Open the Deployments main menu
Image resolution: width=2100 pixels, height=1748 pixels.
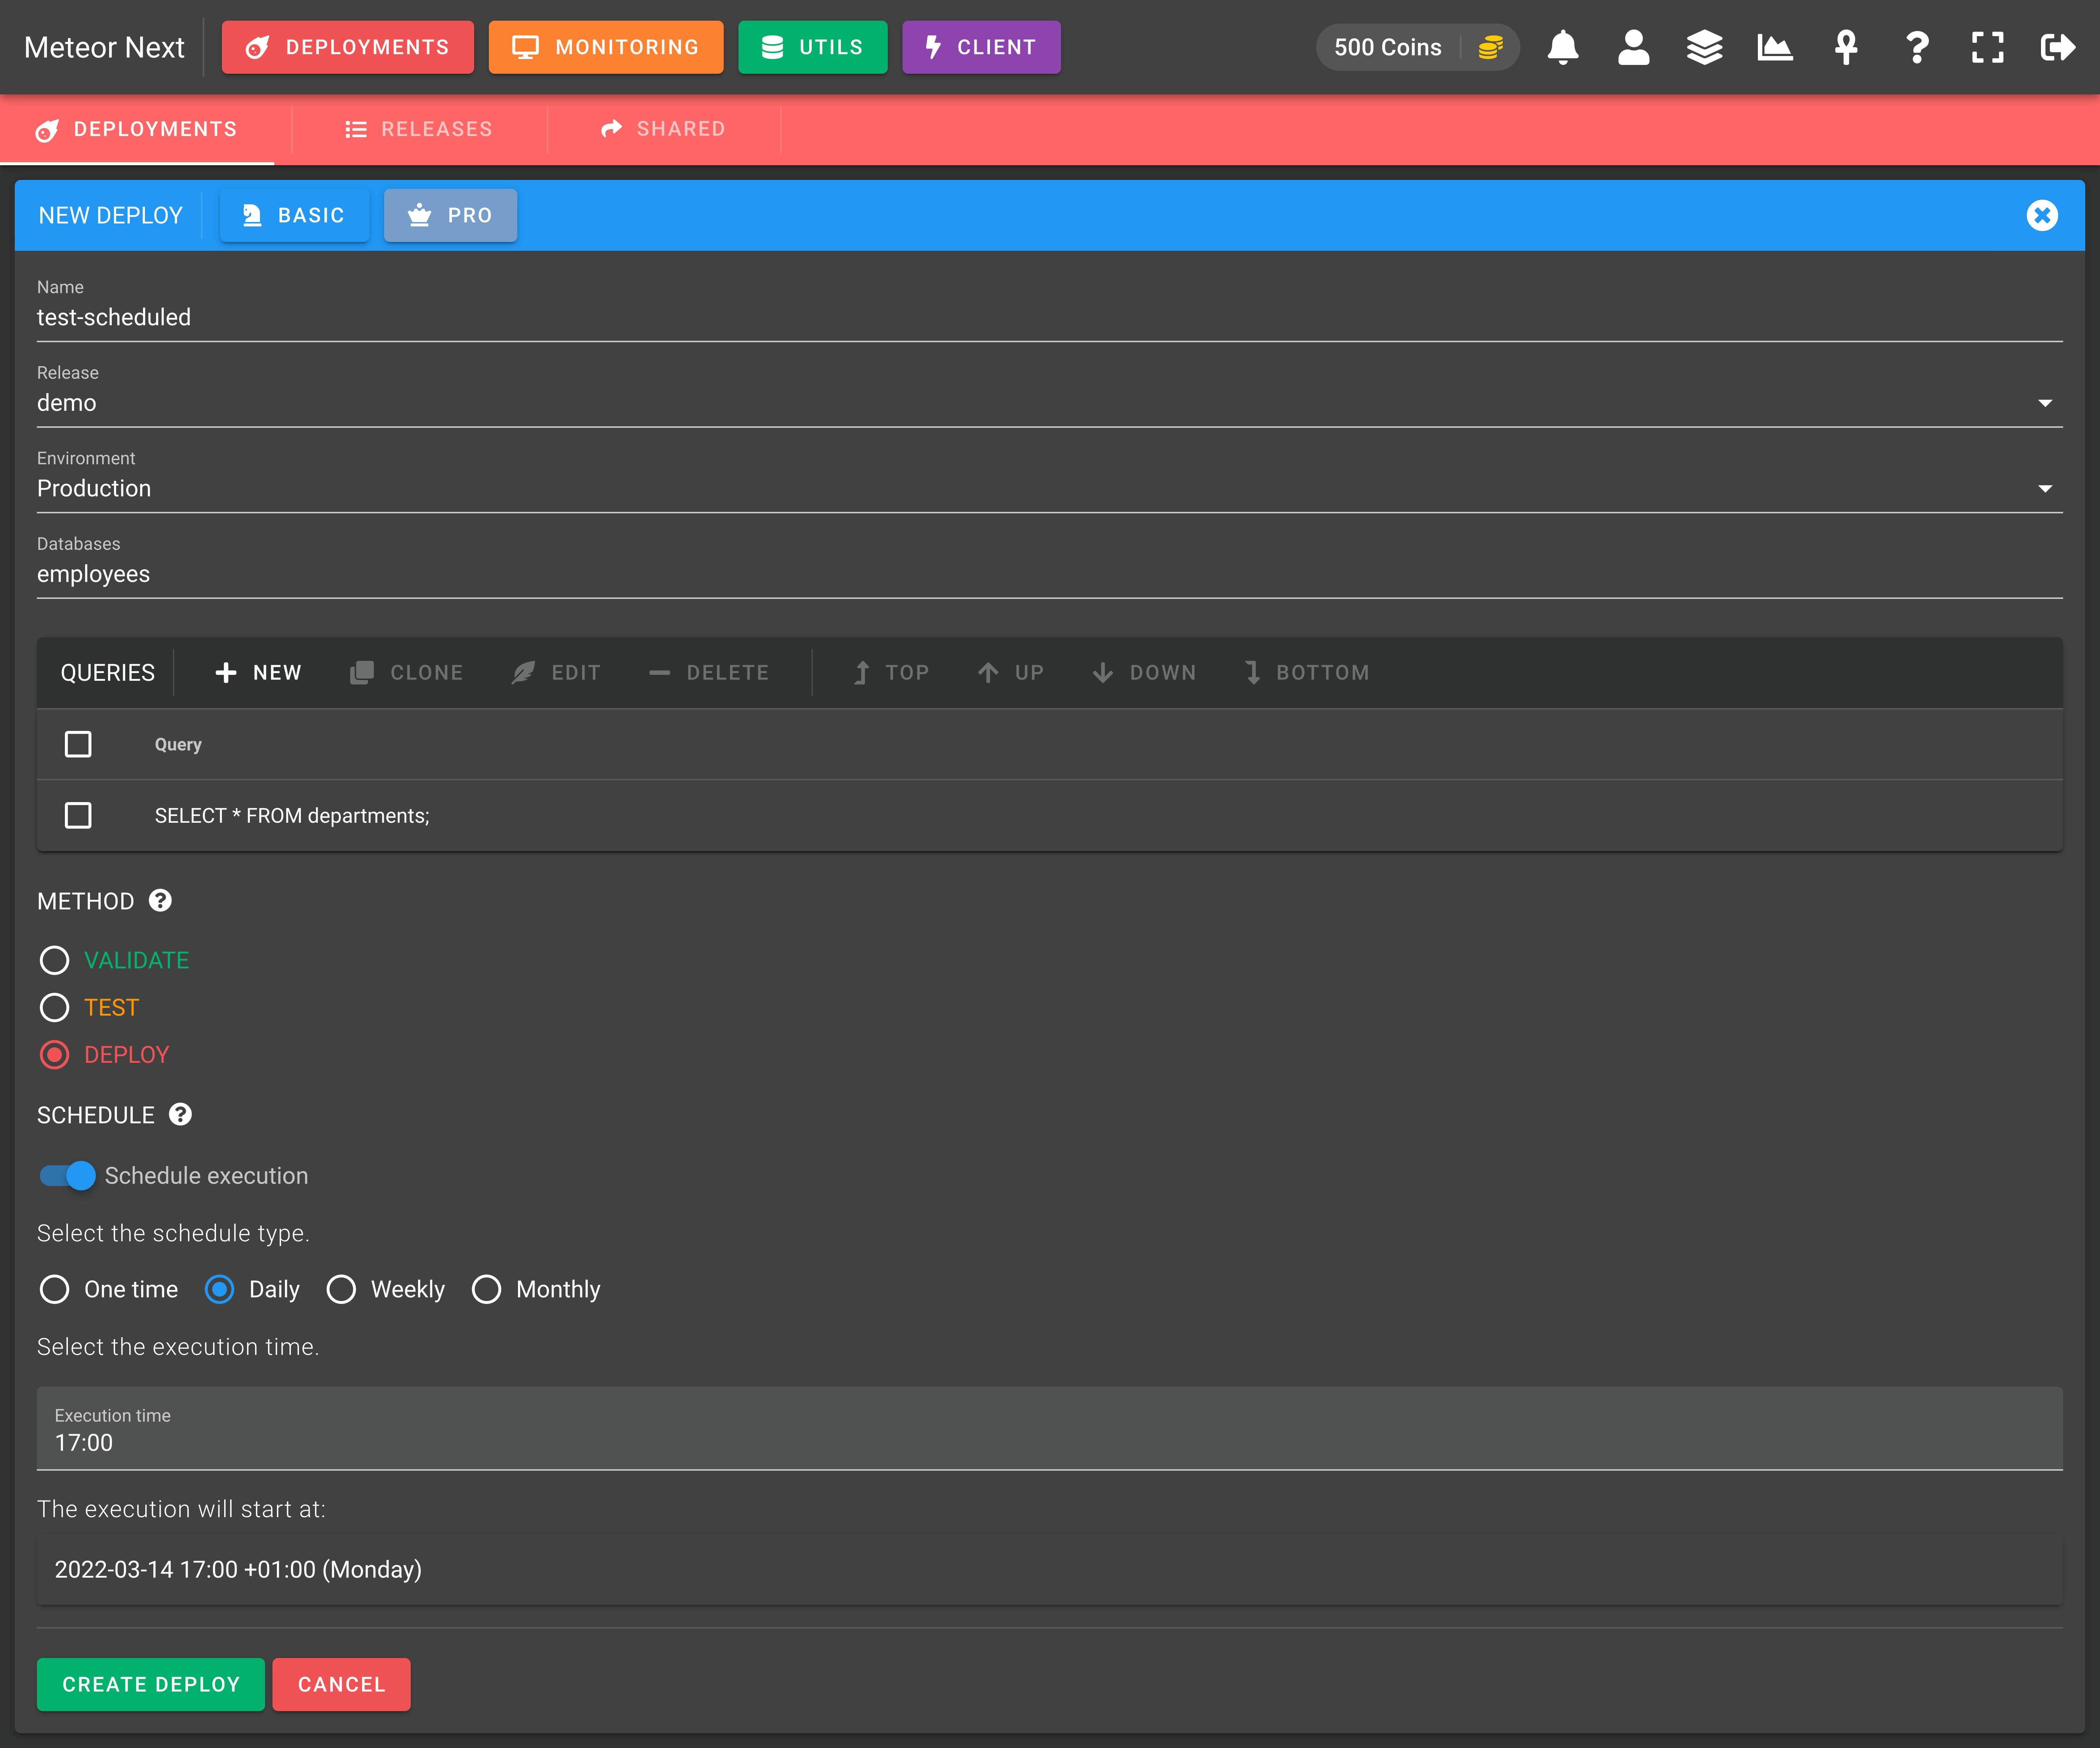[348, 47]
